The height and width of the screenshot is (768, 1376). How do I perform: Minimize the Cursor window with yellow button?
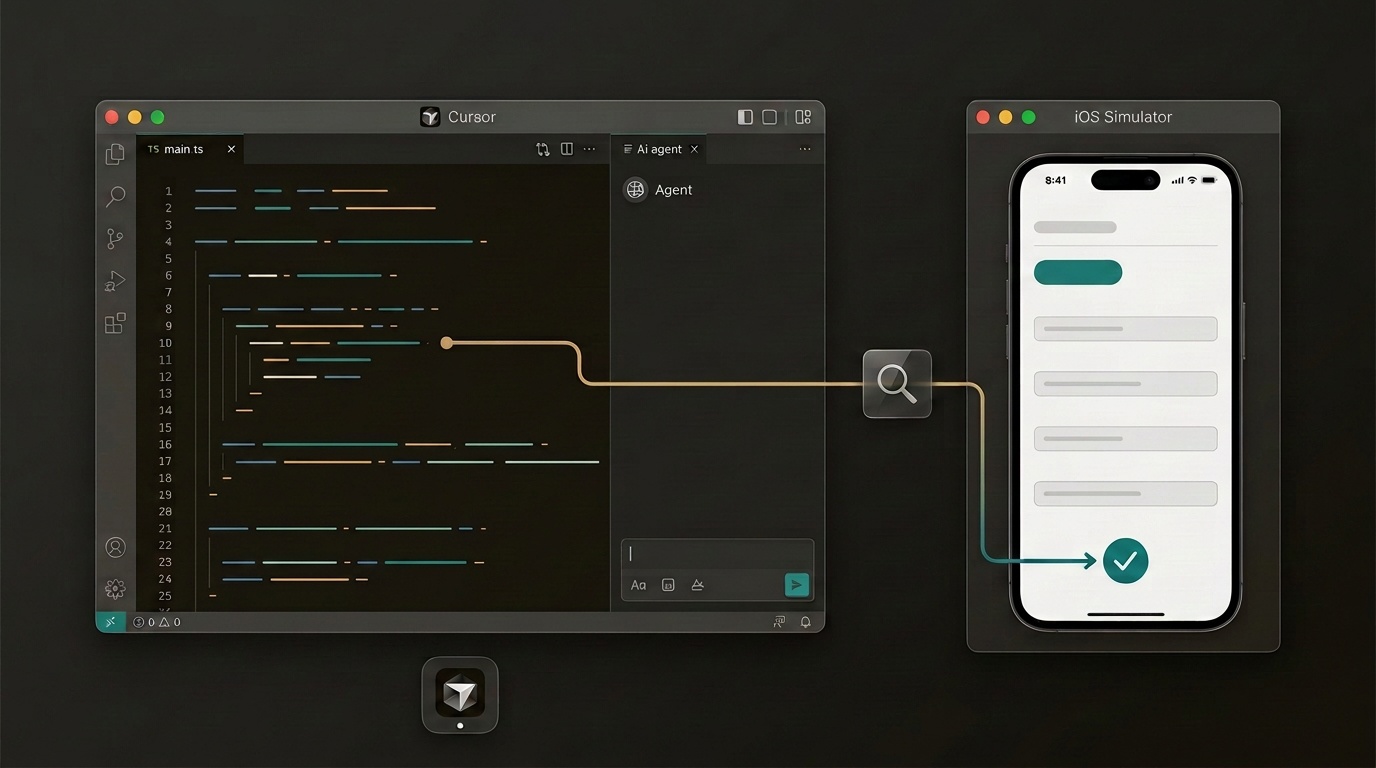pyautogui.click(x=134, y=117)
